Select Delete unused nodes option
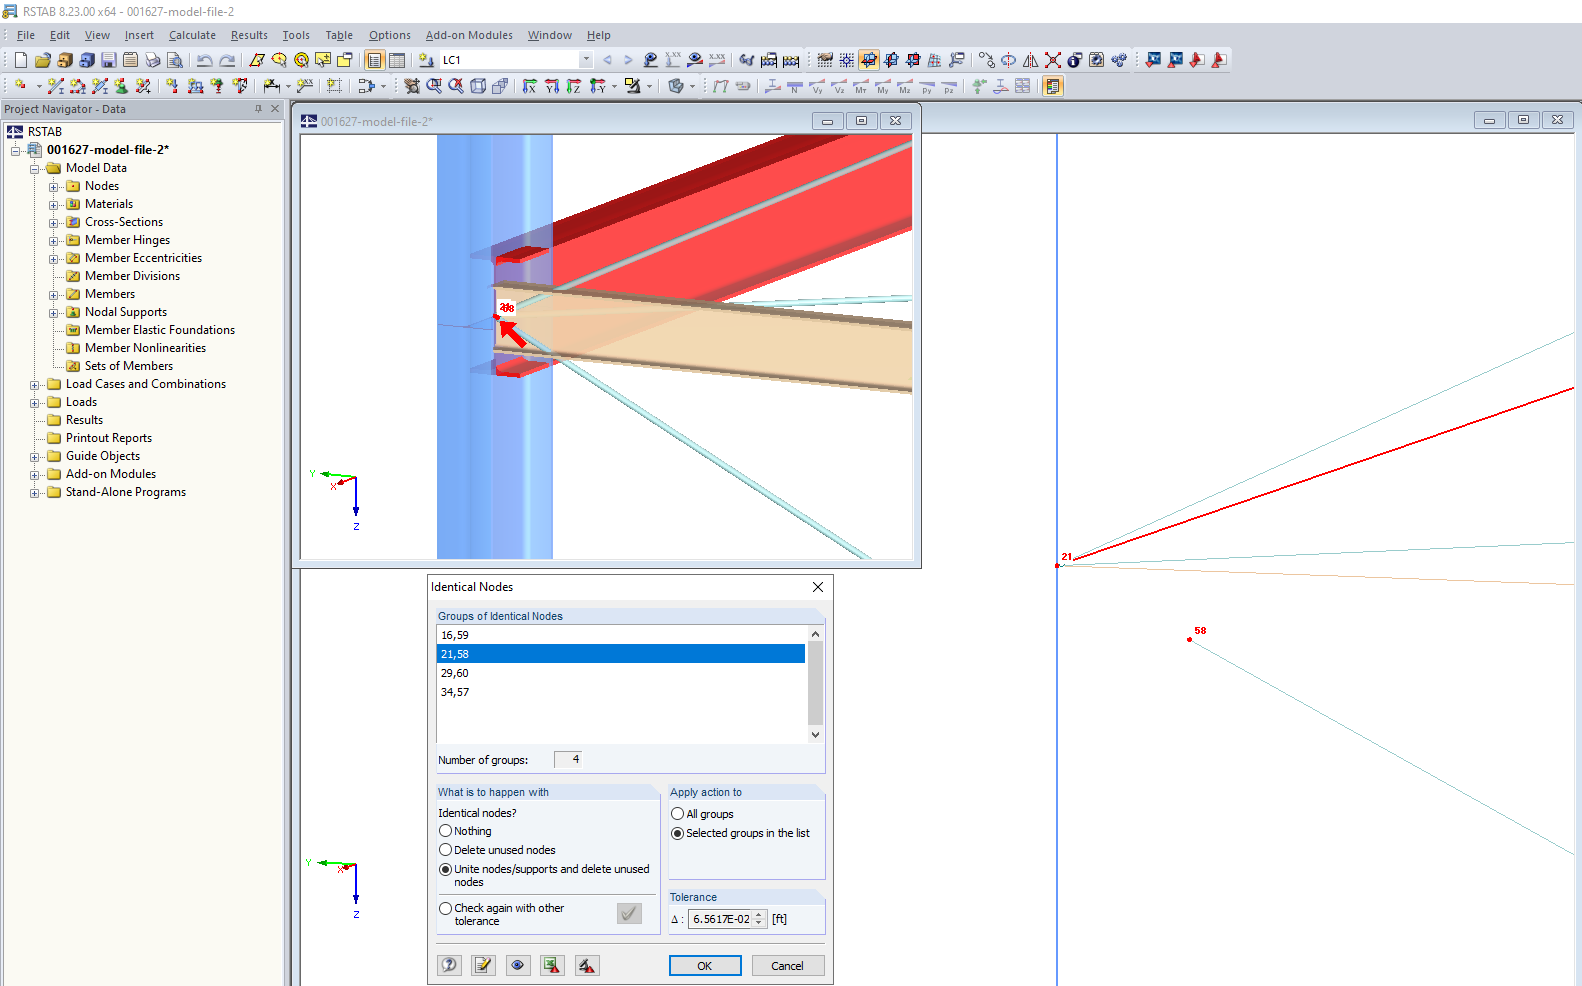The width and height of the screenshot is (1582, 986). point(446,850)
